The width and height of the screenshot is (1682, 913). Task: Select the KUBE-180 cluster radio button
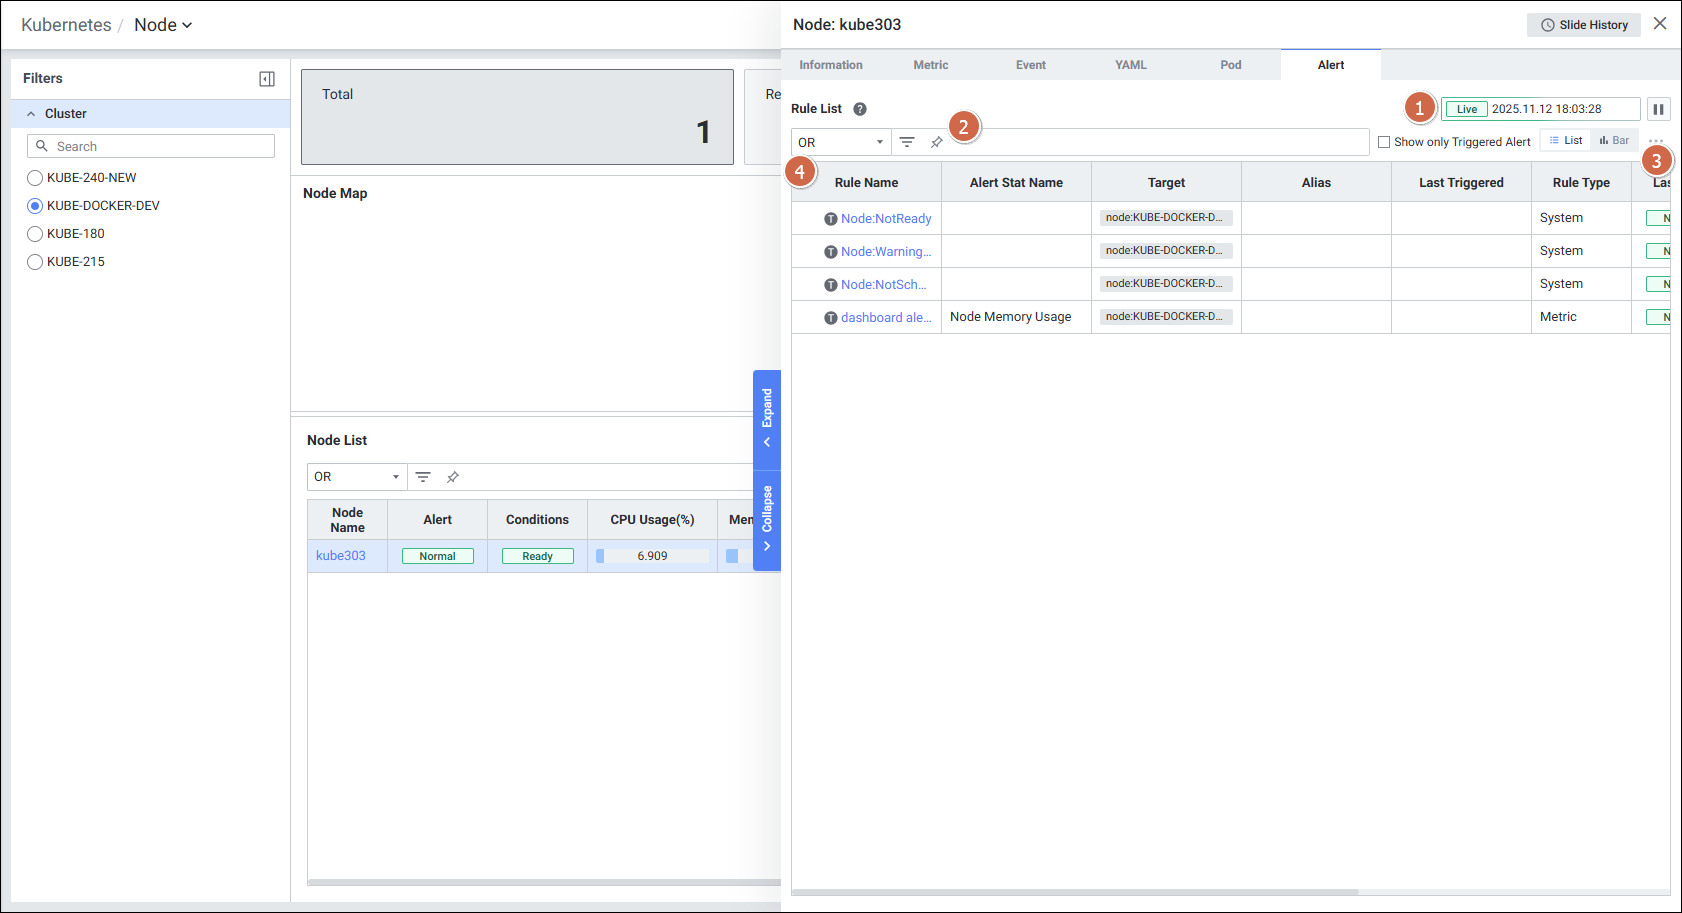point(35,234)
